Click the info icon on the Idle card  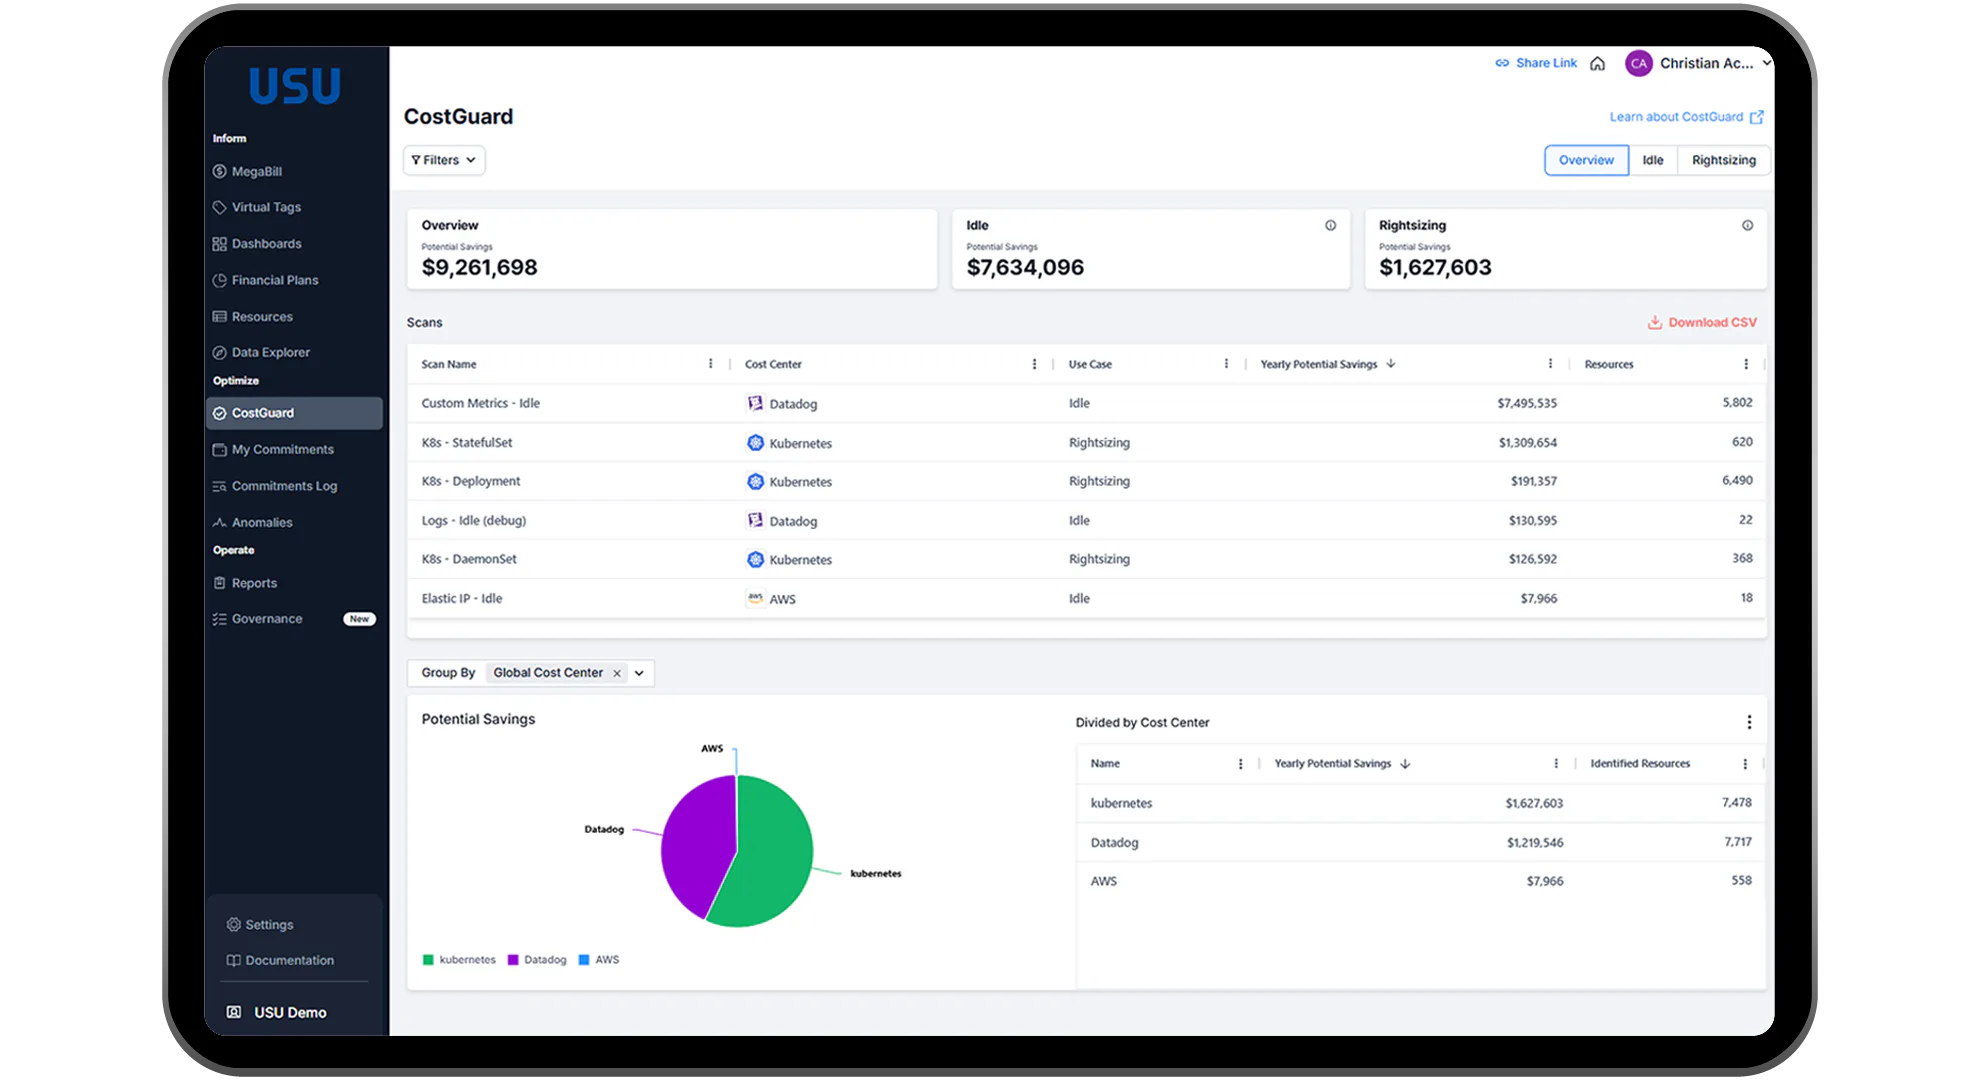pos(1330,225)
